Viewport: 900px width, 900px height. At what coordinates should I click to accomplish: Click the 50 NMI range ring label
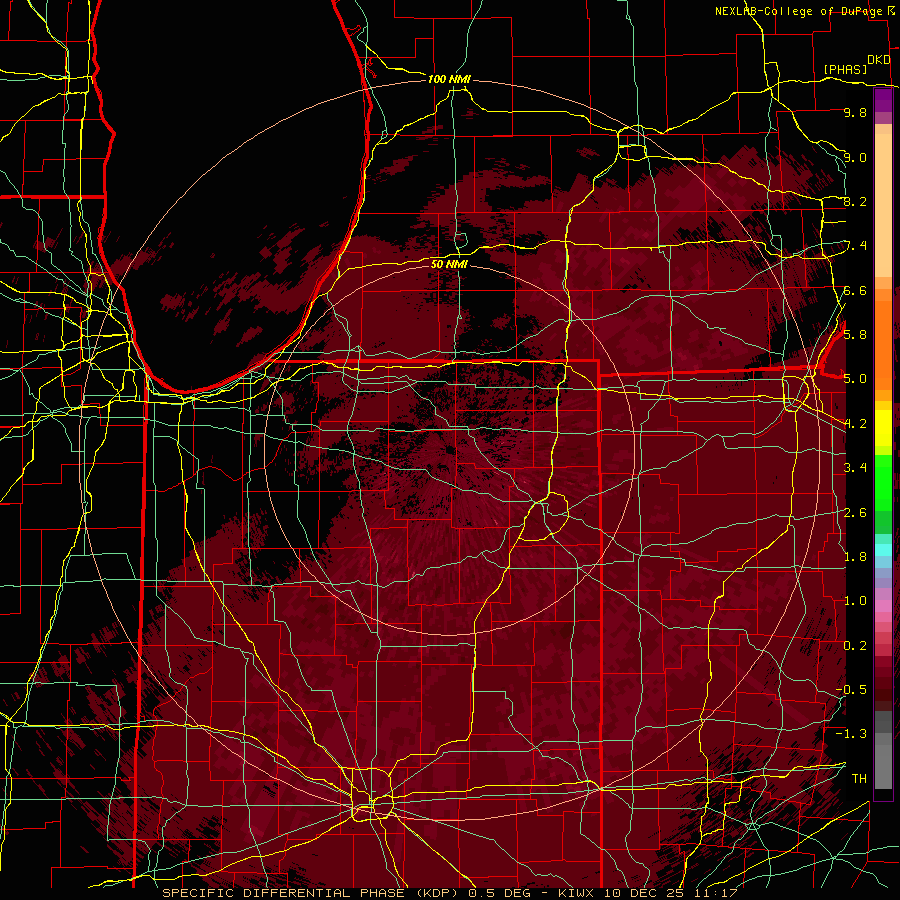449,264
